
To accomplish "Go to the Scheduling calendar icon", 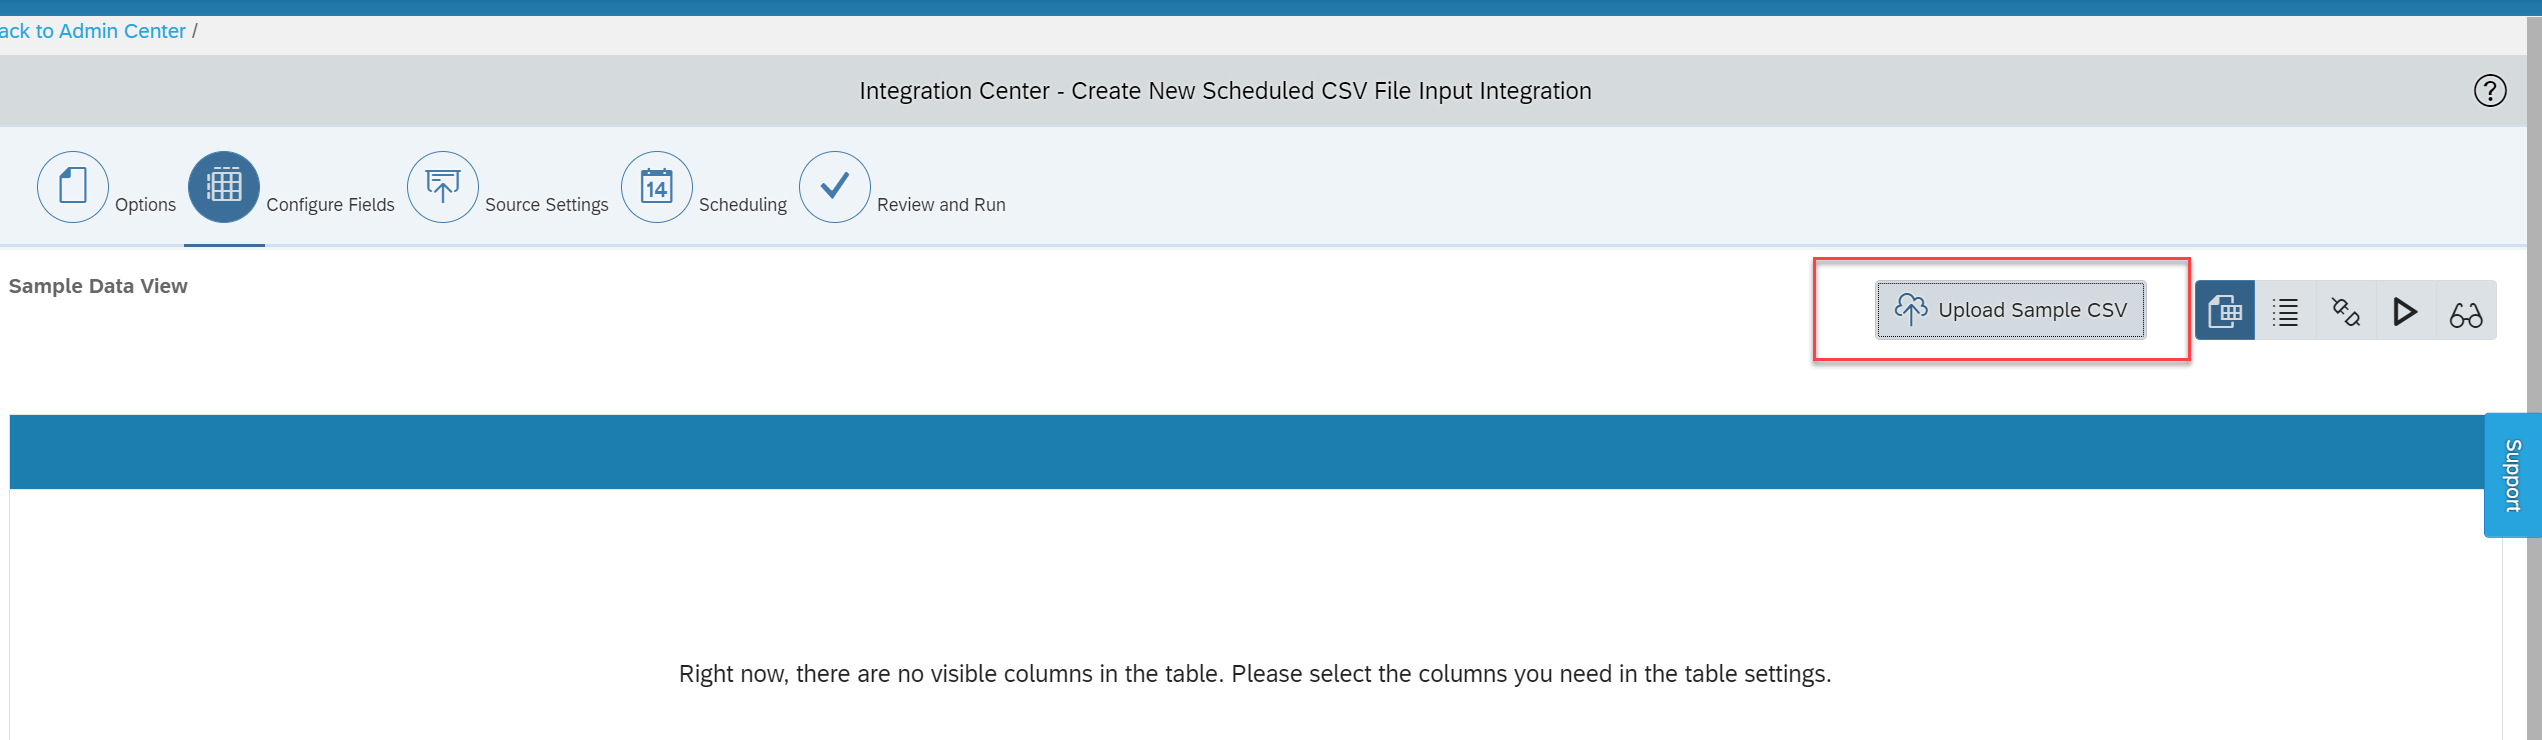I will coord(657,187).
